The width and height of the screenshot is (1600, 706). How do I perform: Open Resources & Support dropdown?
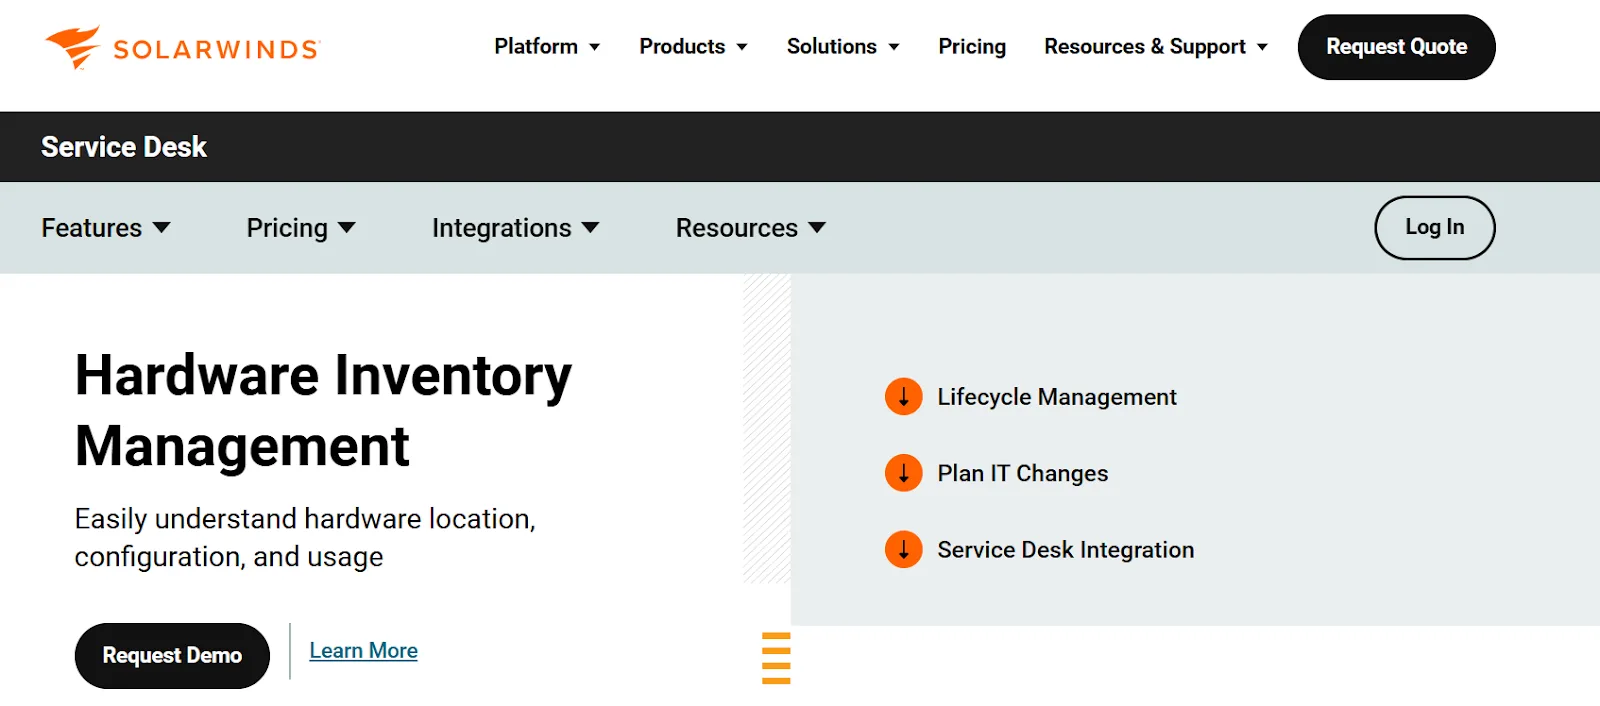point(1156,47)
